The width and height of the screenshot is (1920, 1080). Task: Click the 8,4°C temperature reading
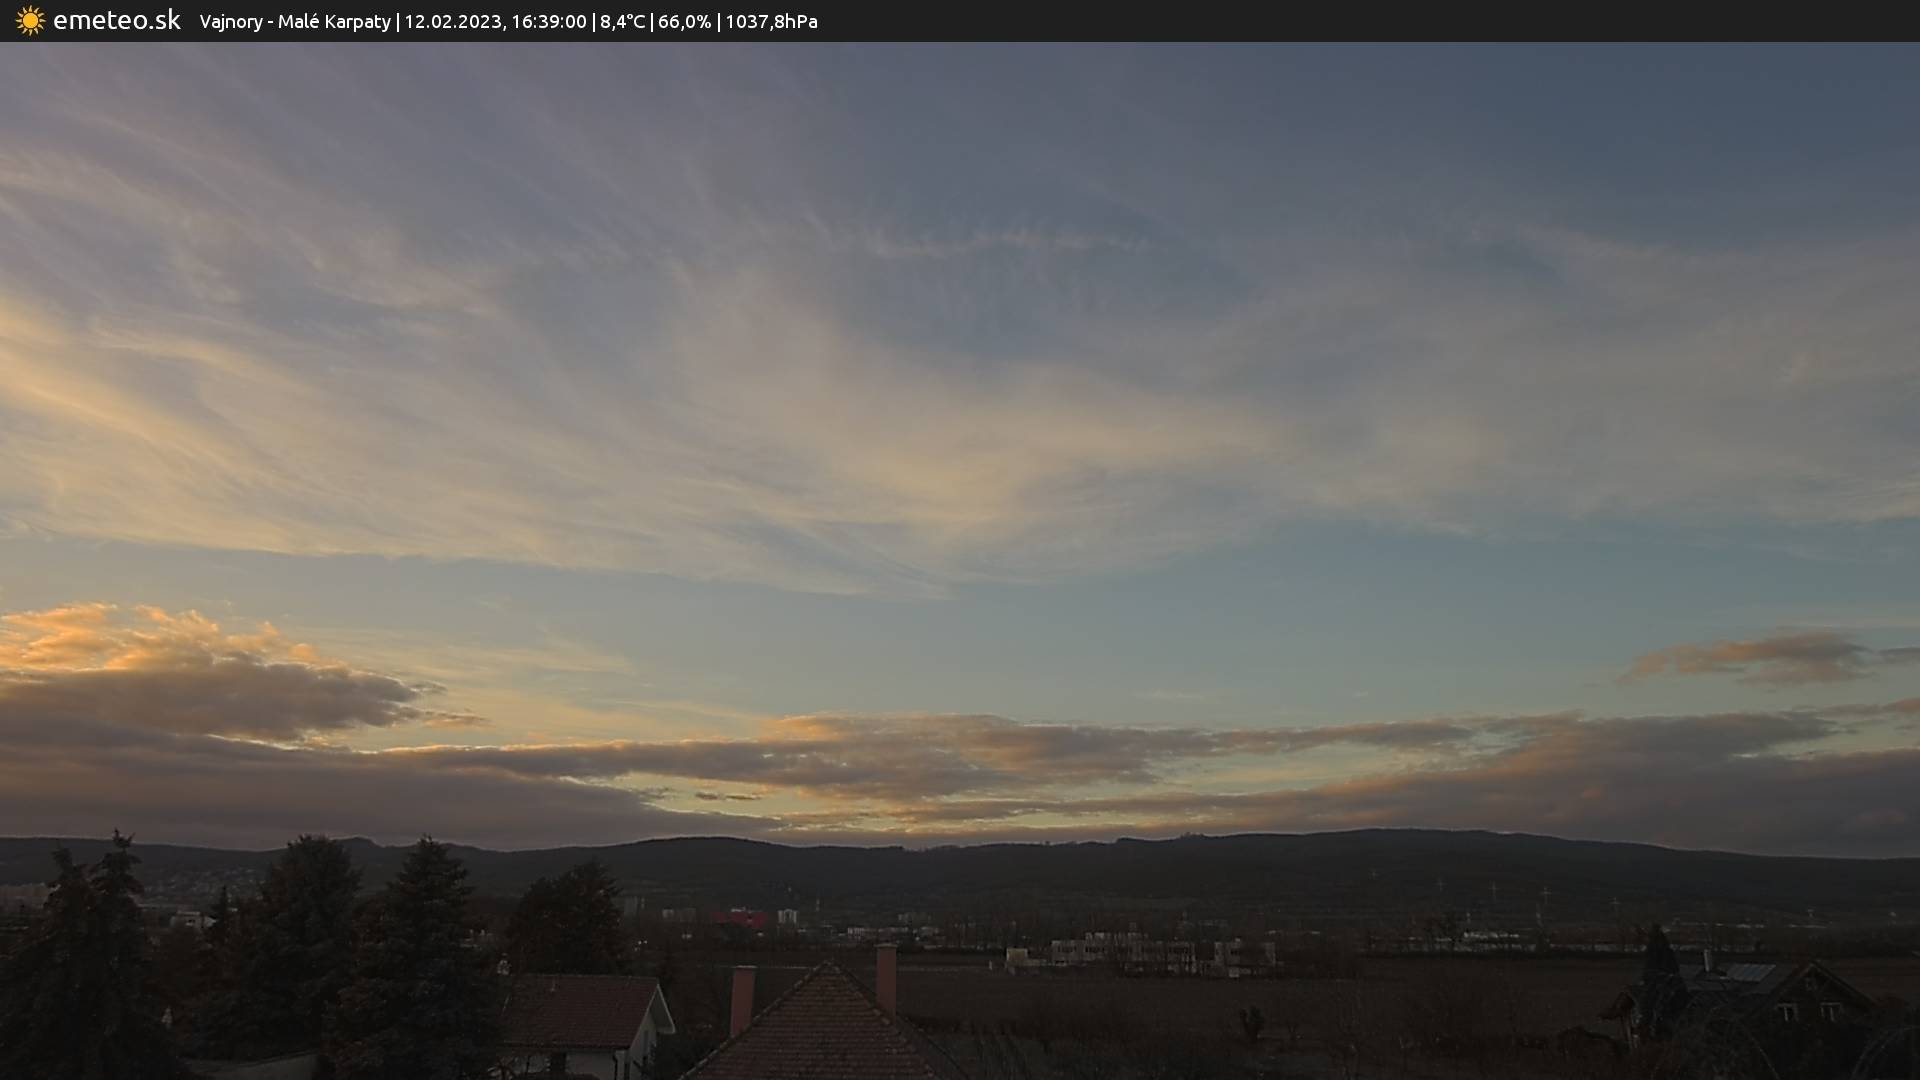[622, 22]
